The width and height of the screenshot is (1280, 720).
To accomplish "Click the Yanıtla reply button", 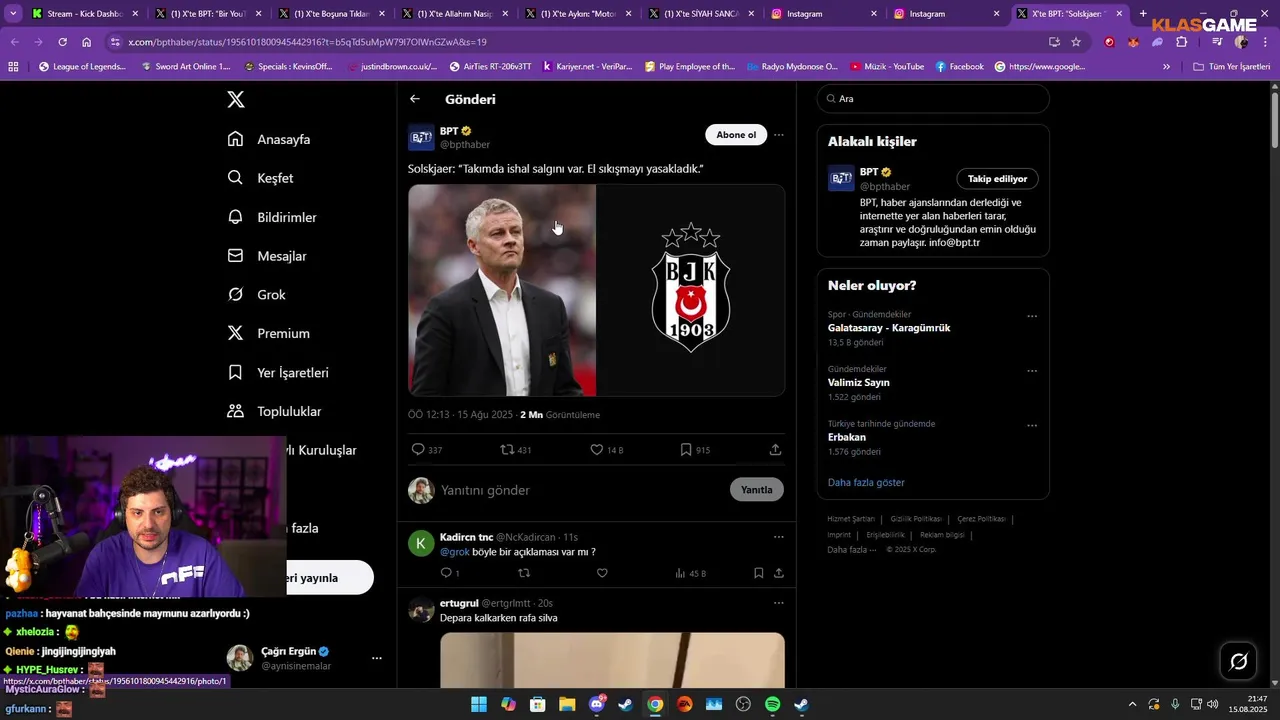I will point(757,490).
